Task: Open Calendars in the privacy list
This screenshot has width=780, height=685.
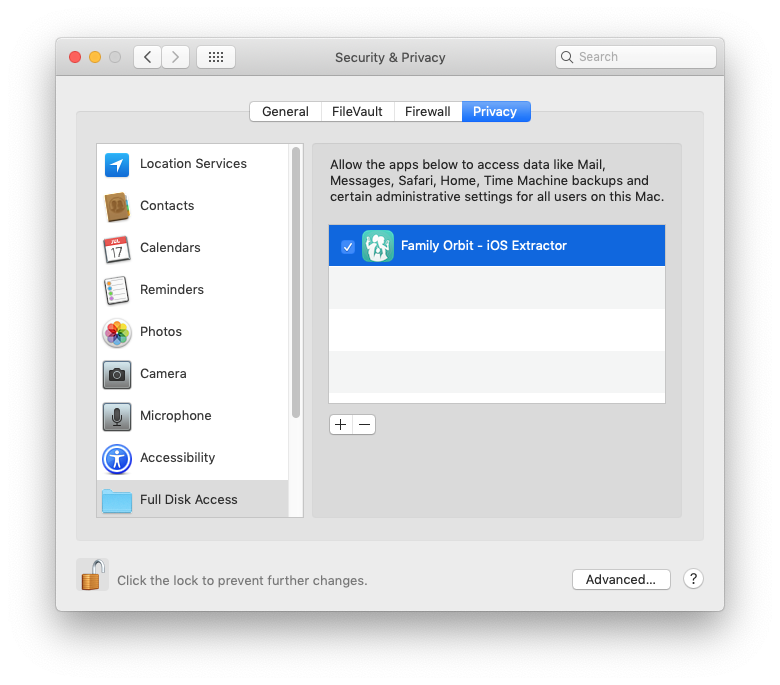Action: click(170, 248)
